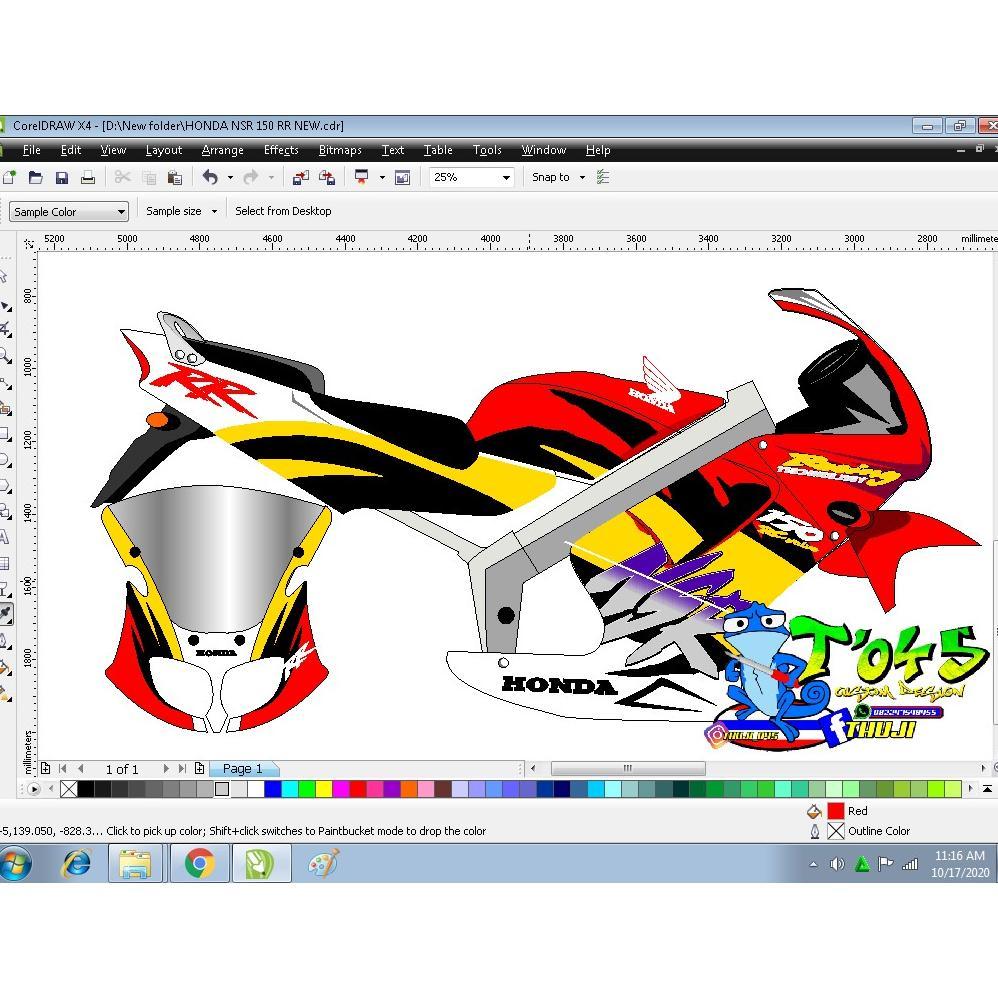The height and width of the screenshot is (998, 998).
Task: Open the Welcome screen icon
Action: pos(402,178)
